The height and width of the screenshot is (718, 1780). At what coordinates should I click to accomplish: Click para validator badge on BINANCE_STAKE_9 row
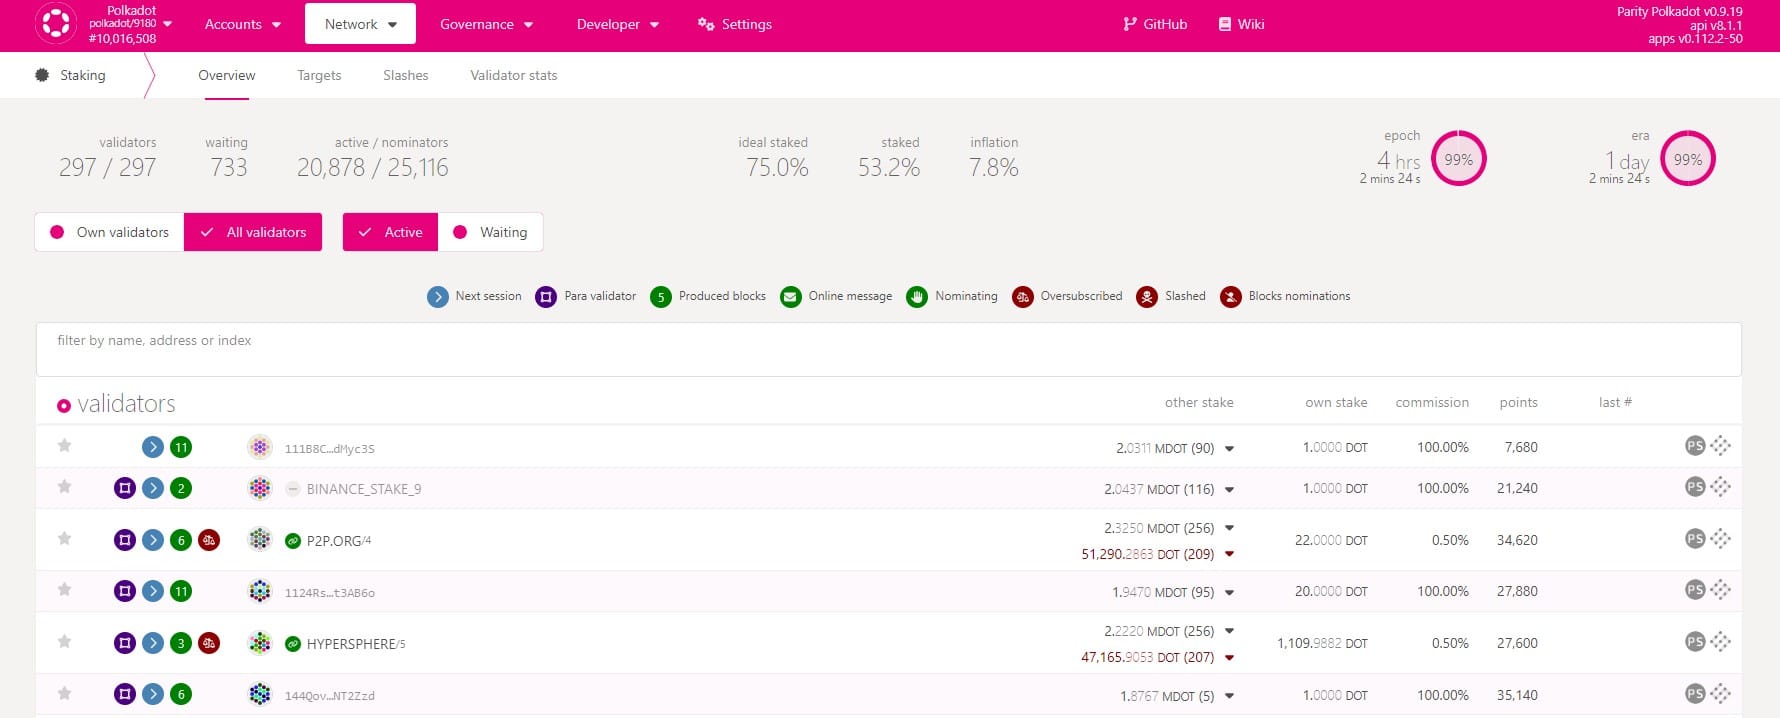click(x=125, y=488)
